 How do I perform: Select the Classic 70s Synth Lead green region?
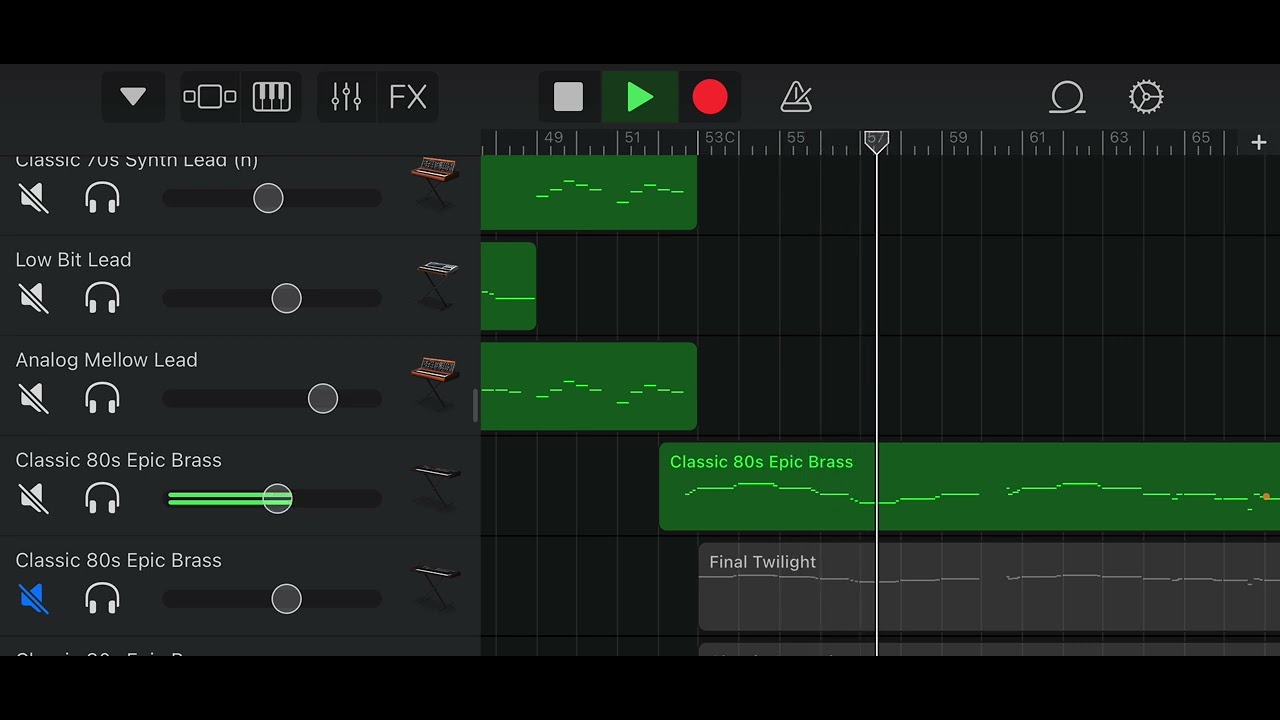pyautogui.click(x=589, y=192)
